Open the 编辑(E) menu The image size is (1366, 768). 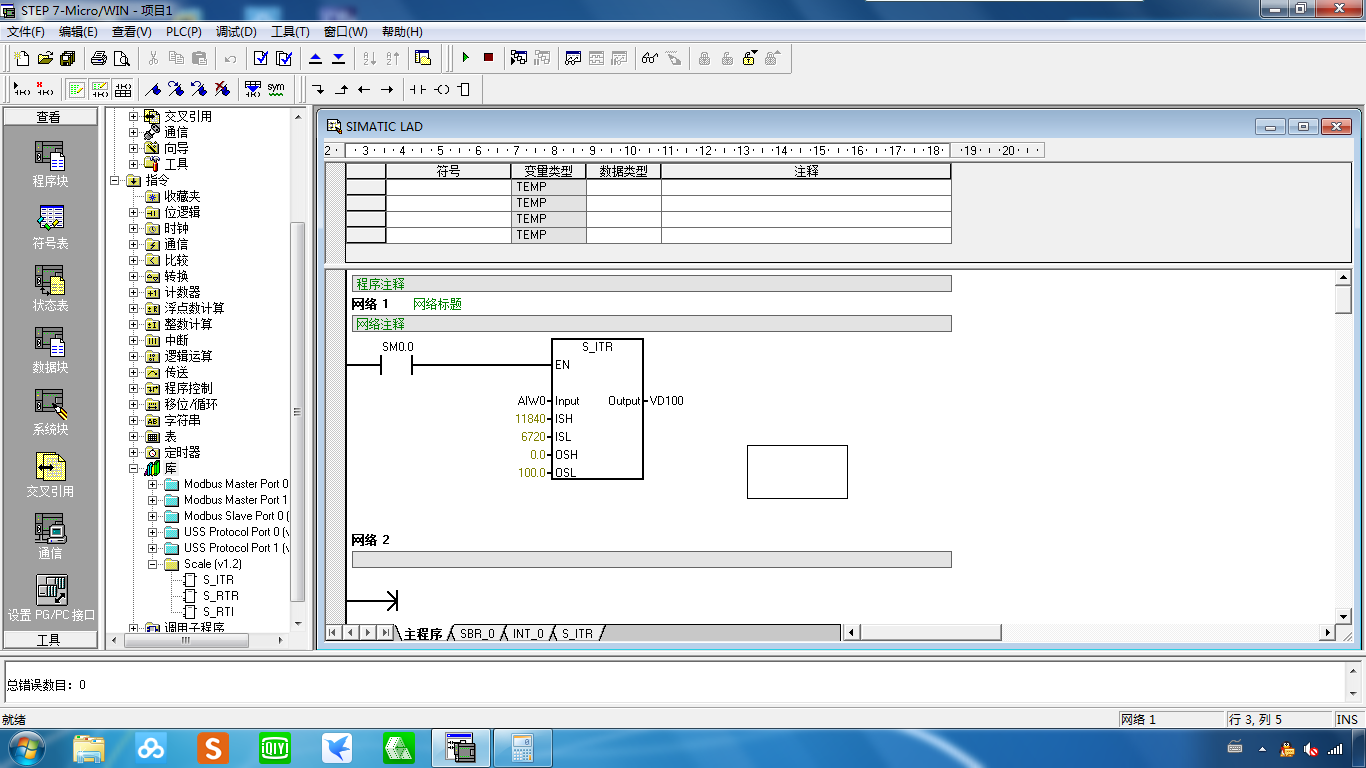coord(78,32)
